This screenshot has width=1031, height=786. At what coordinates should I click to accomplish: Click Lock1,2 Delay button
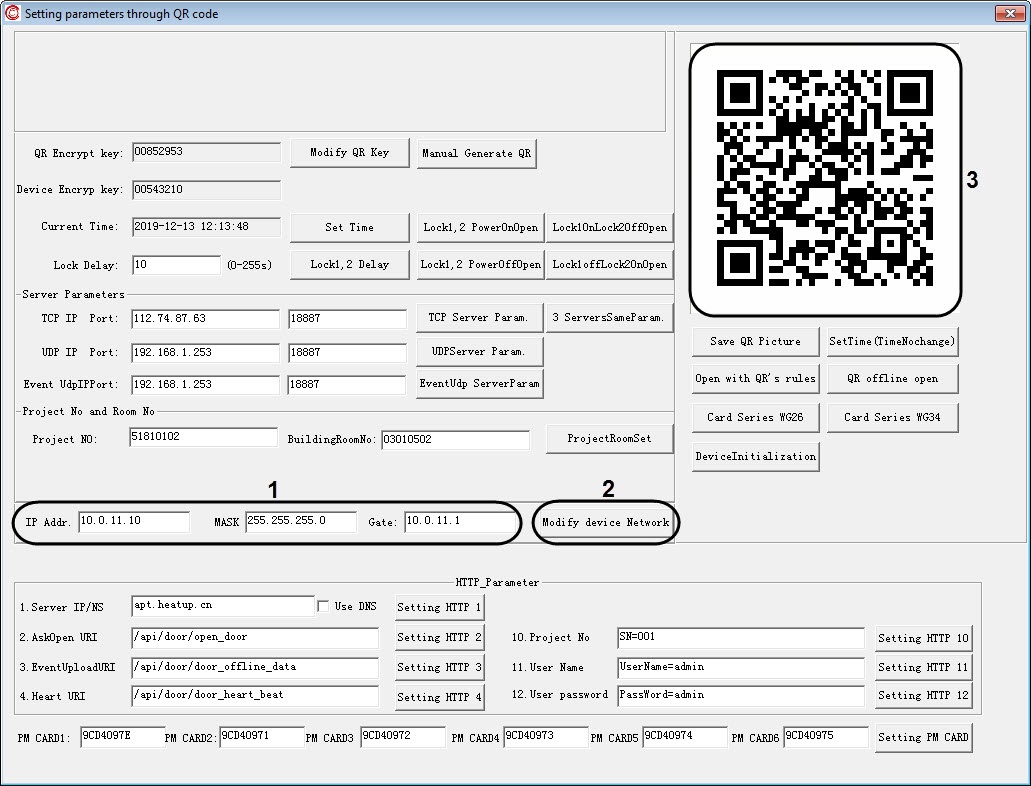(349, 264)
